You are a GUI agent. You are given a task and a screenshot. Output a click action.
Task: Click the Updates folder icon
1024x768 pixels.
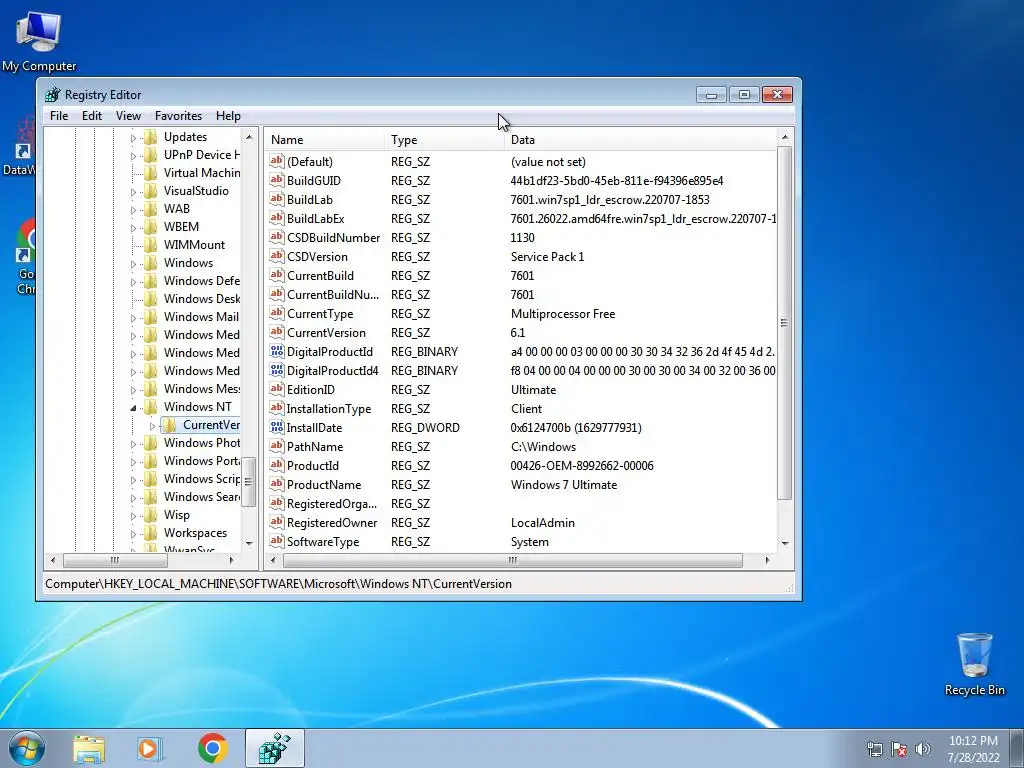[x=151, y=136]
